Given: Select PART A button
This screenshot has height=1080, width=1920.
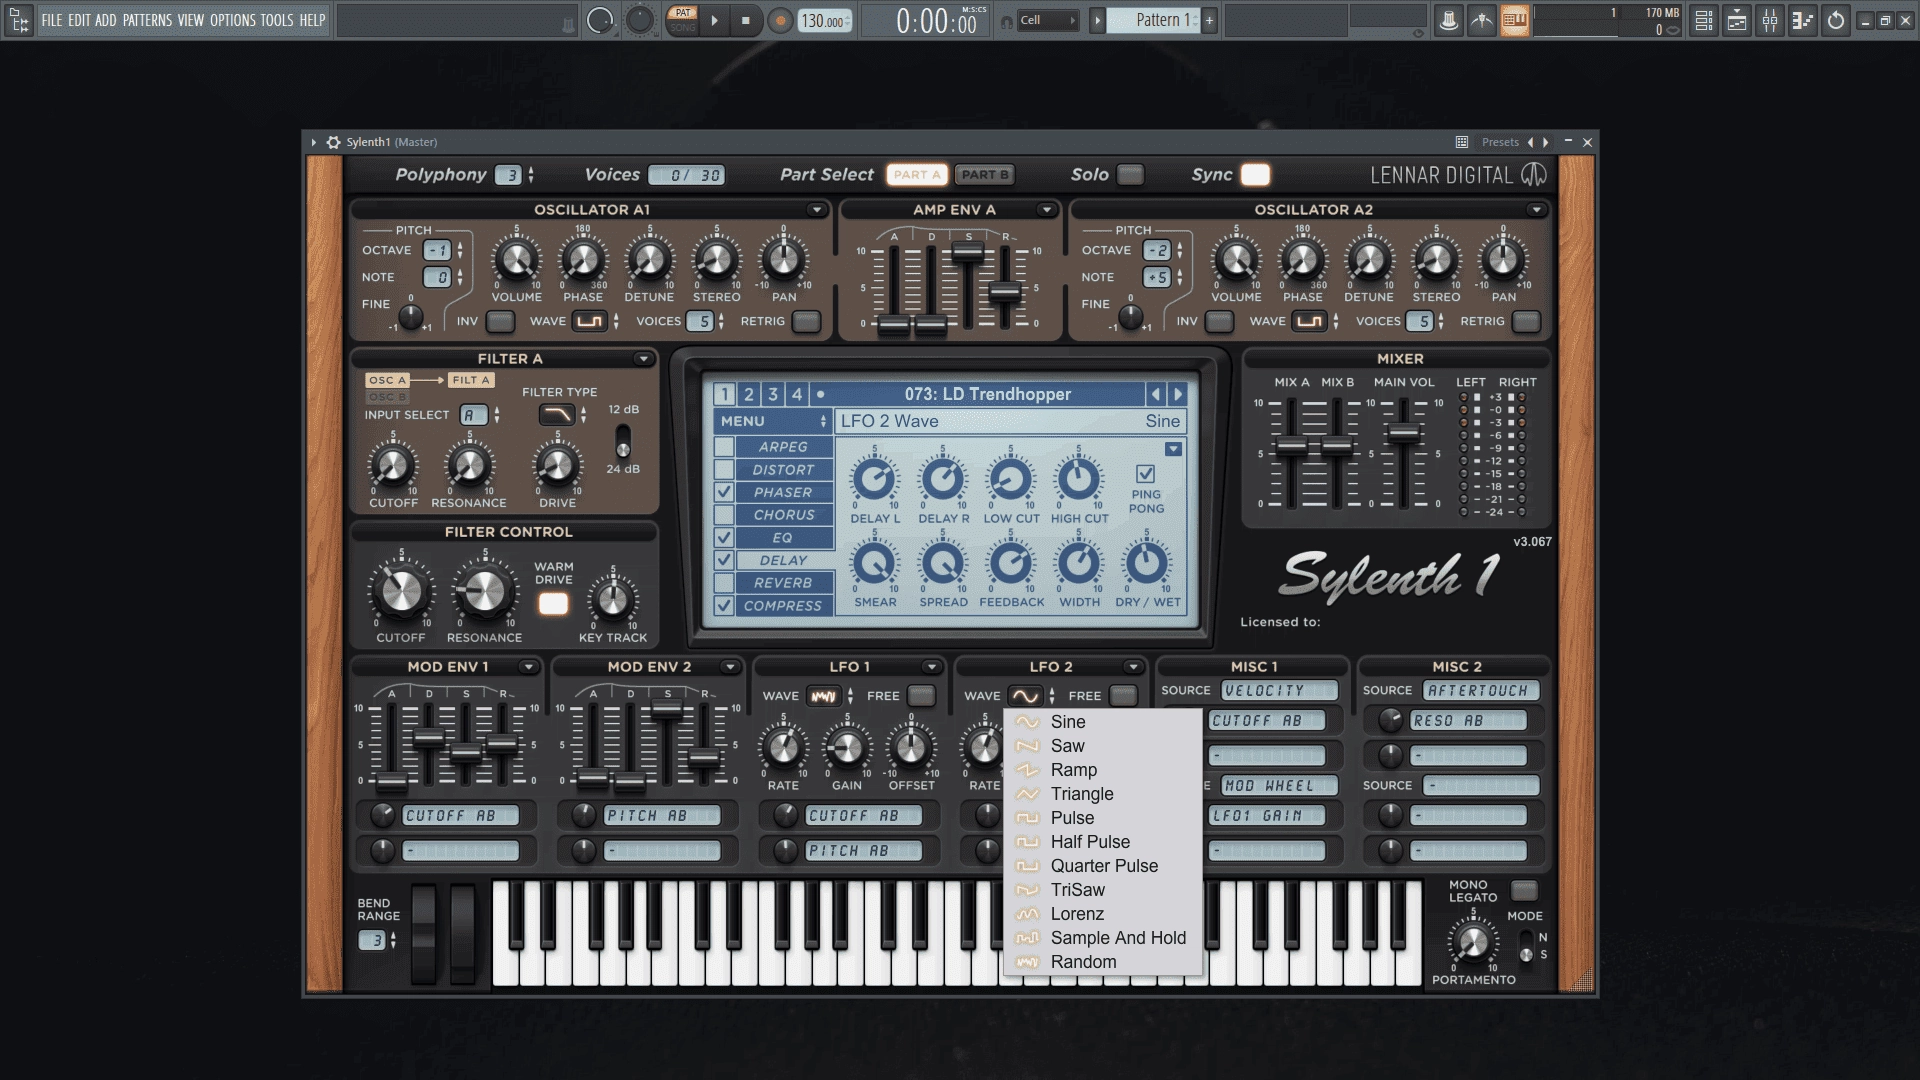Looking at the screenshot, I should (x=916, y=175).
